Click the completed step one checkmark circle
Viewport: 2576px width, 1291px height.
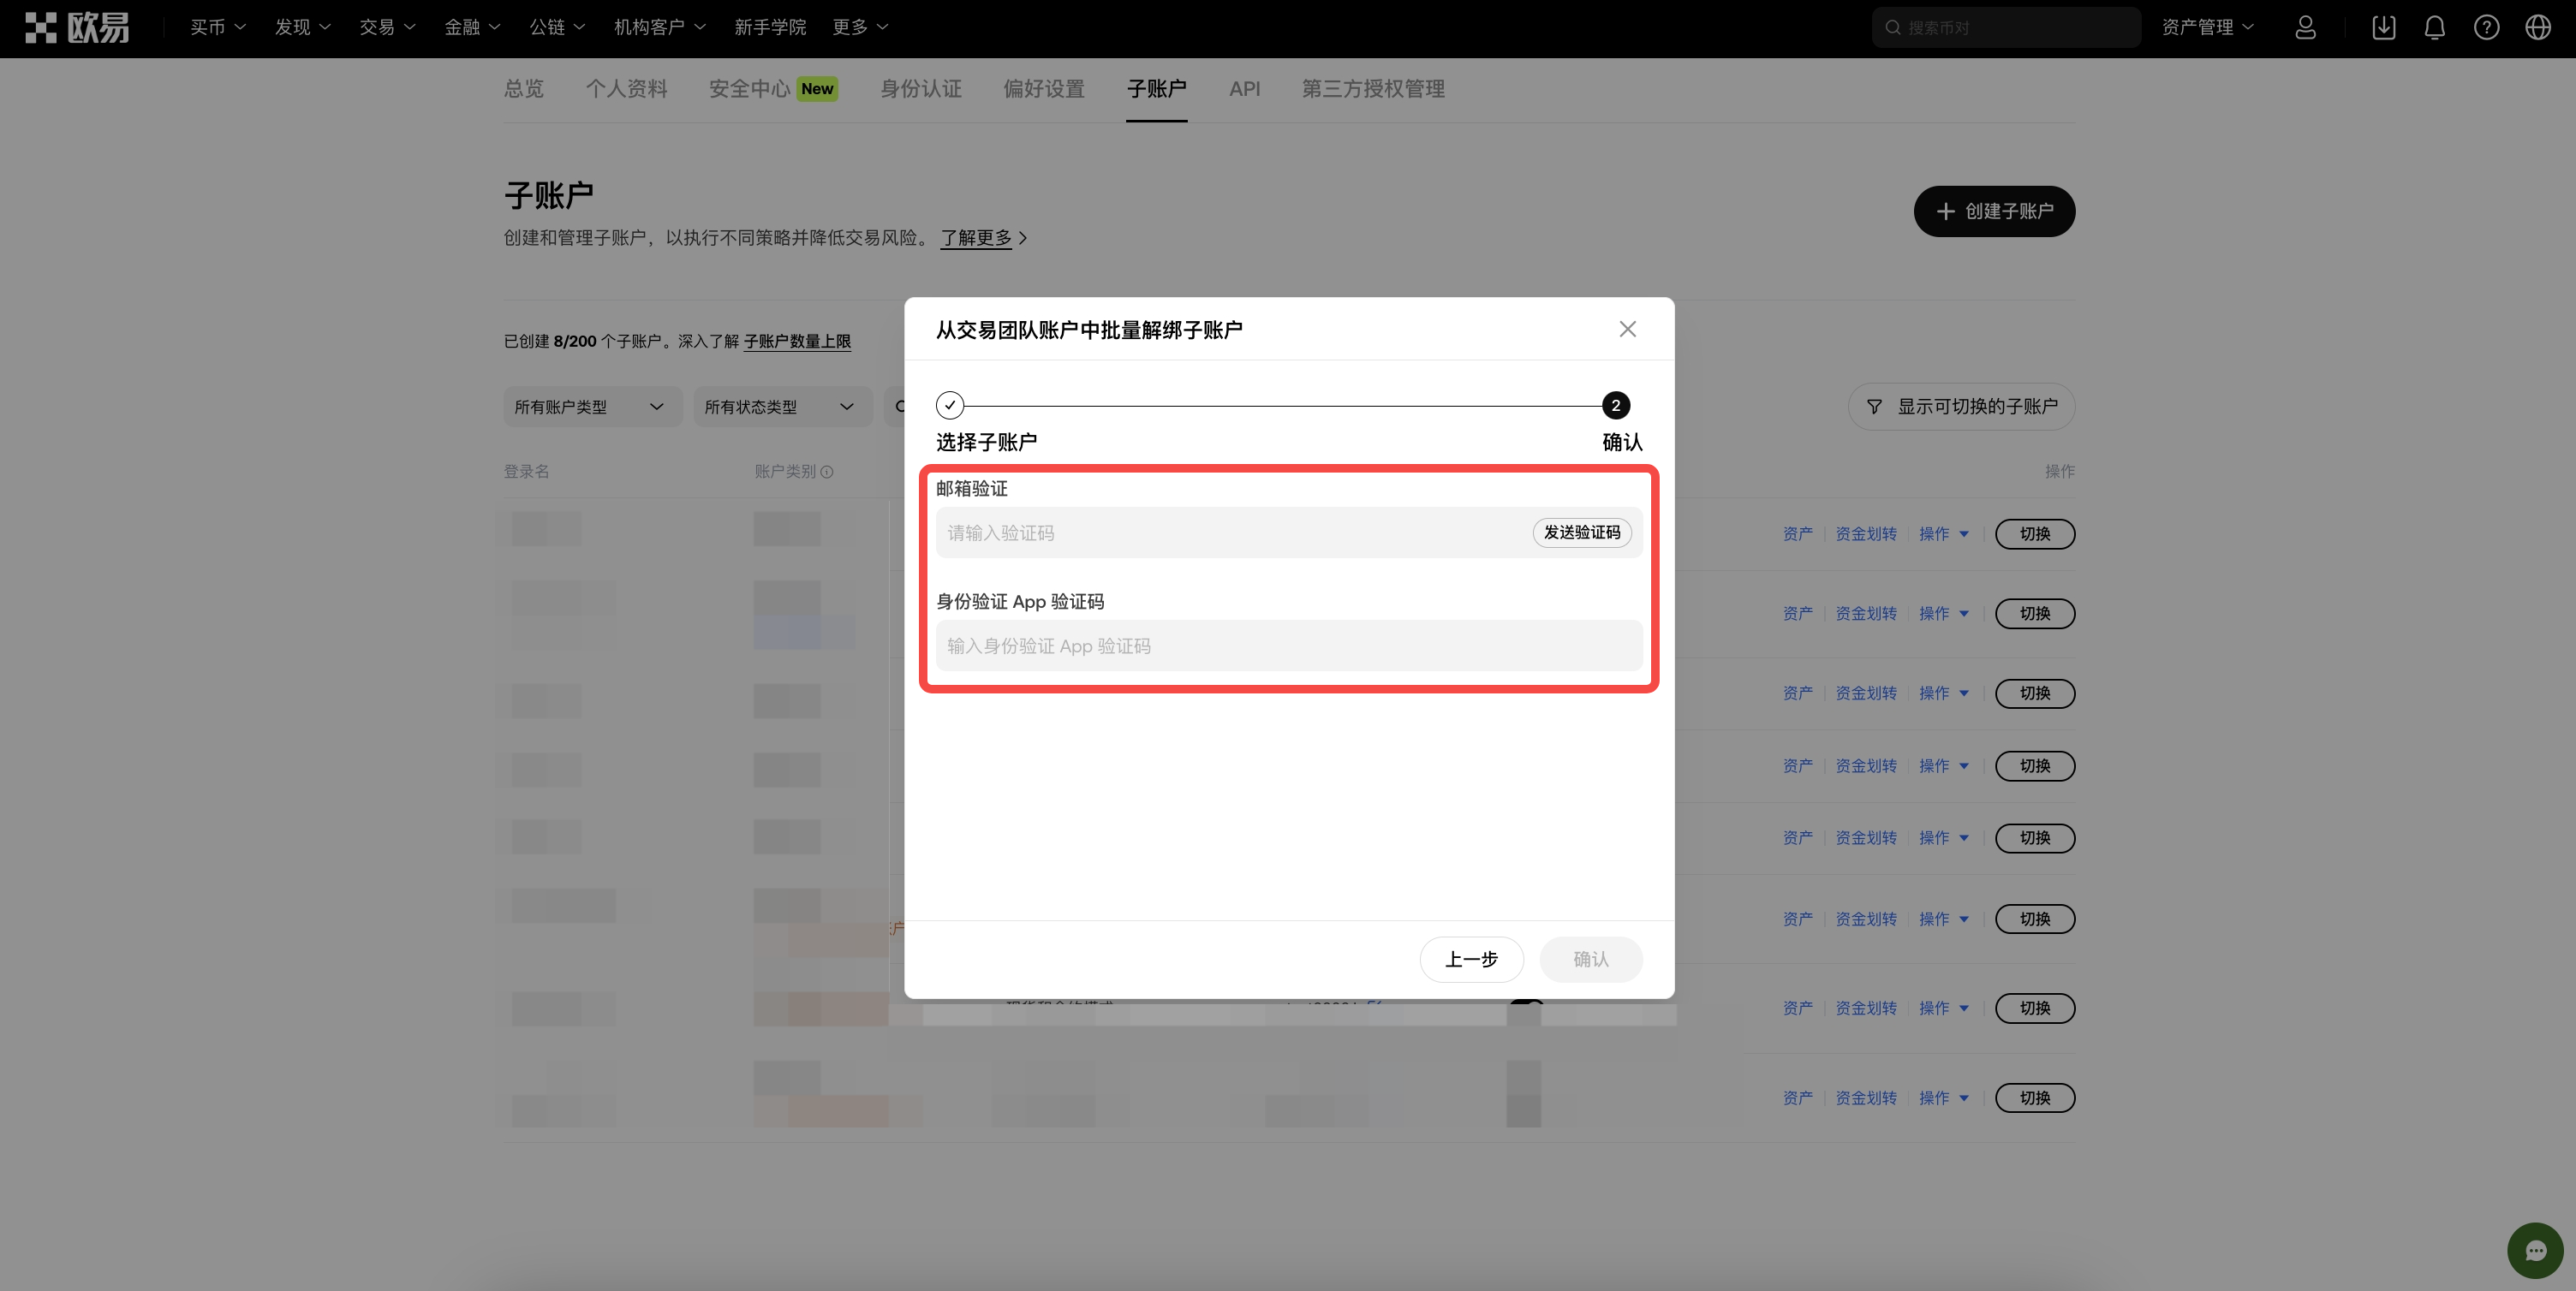[949, 405]
